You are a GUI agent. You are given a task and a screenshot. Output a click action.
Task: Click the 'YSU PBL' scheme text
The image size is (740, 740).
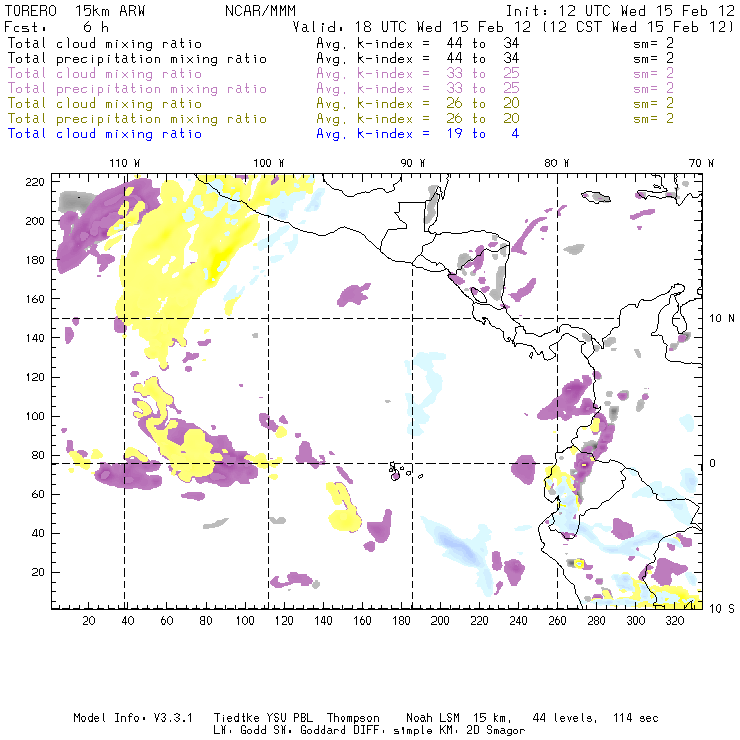[x=289, y=718]
